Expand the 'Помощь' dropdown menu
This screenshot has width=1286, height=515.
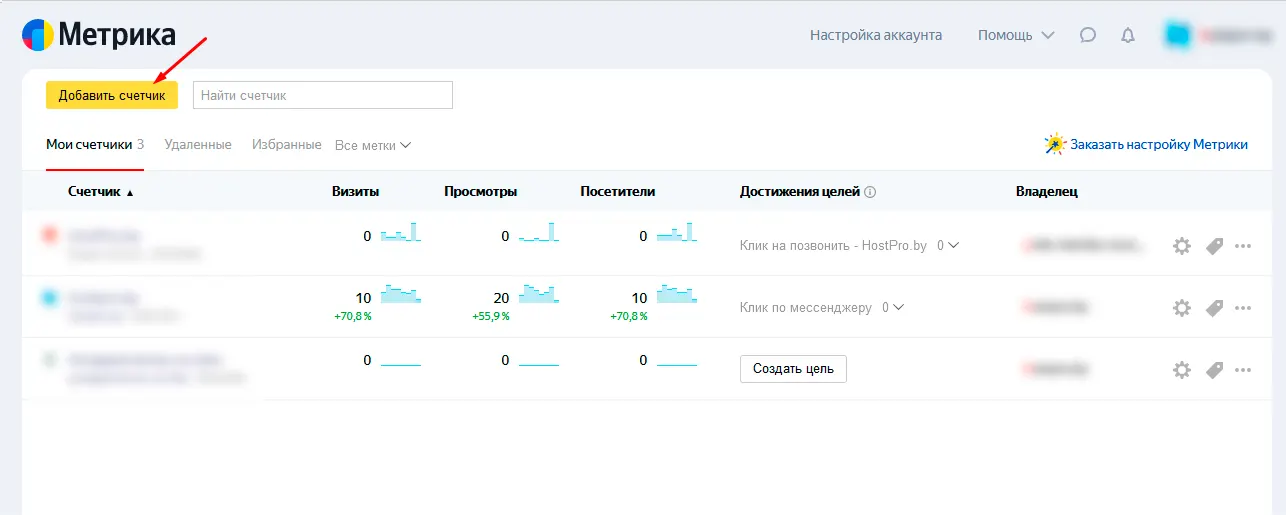(1016, 35)
